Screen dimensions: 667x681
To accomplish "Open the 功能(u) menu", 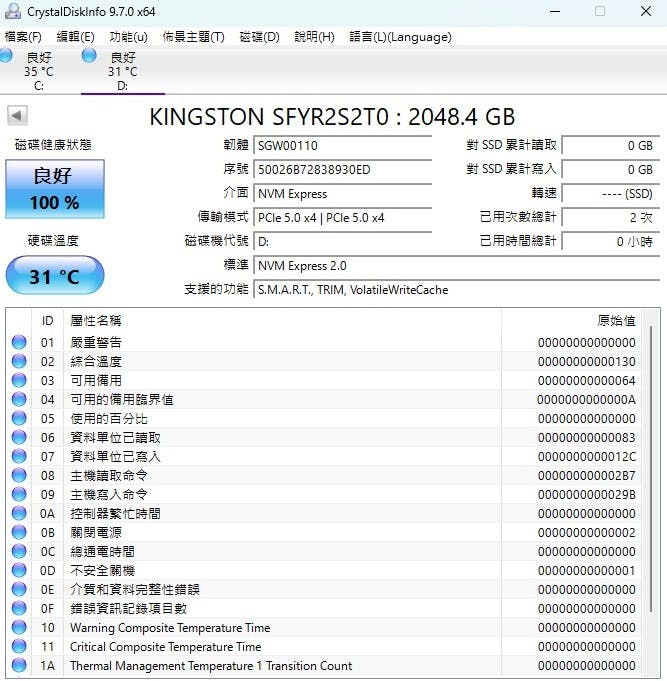I will click(128, 37).
